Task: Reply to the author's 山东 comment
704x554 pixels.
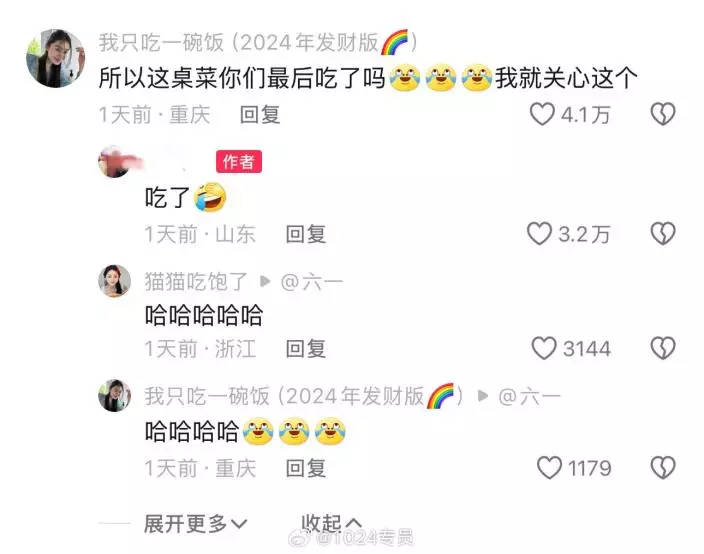Action: pos(306,234)
